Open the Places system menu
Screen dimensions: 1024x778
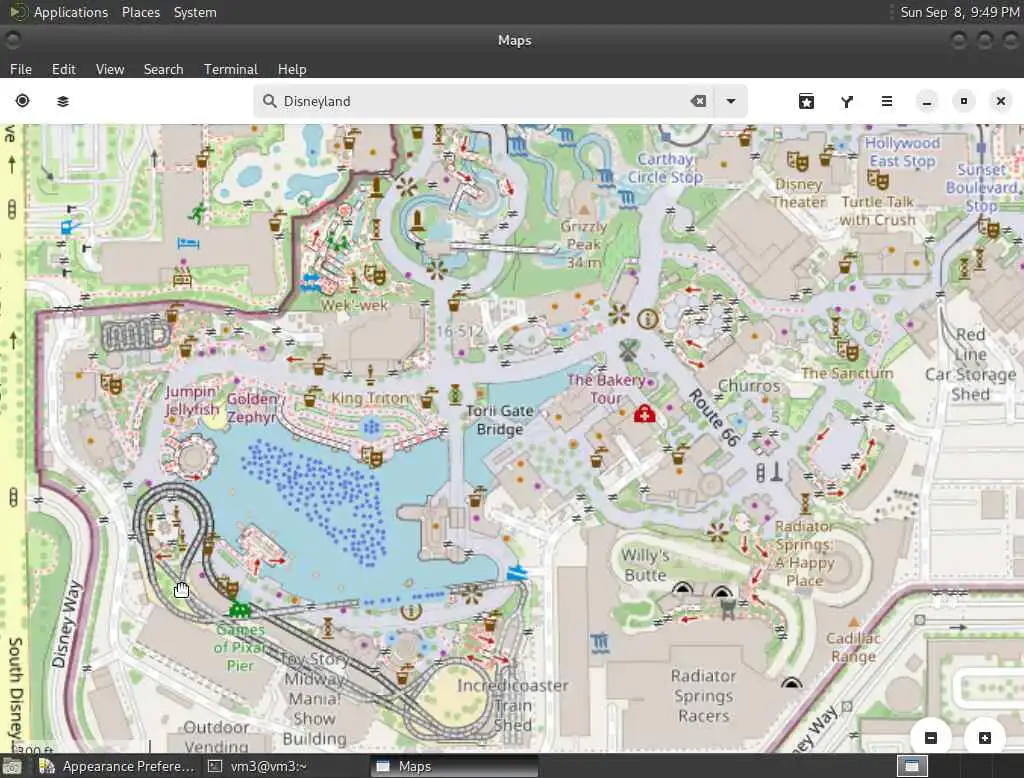[140, 12]
